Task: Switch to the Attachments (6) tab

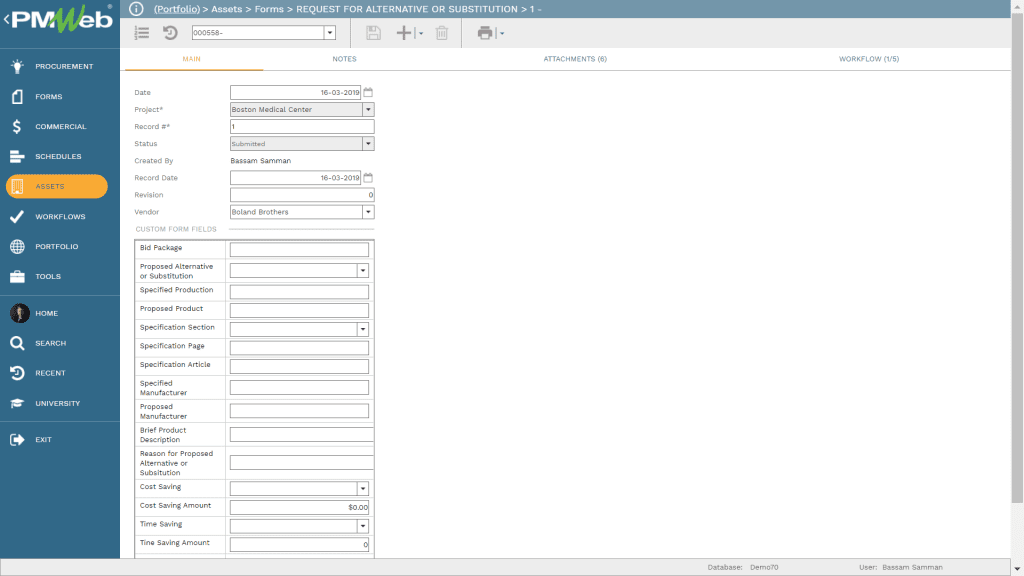Action: pos(575,59)
